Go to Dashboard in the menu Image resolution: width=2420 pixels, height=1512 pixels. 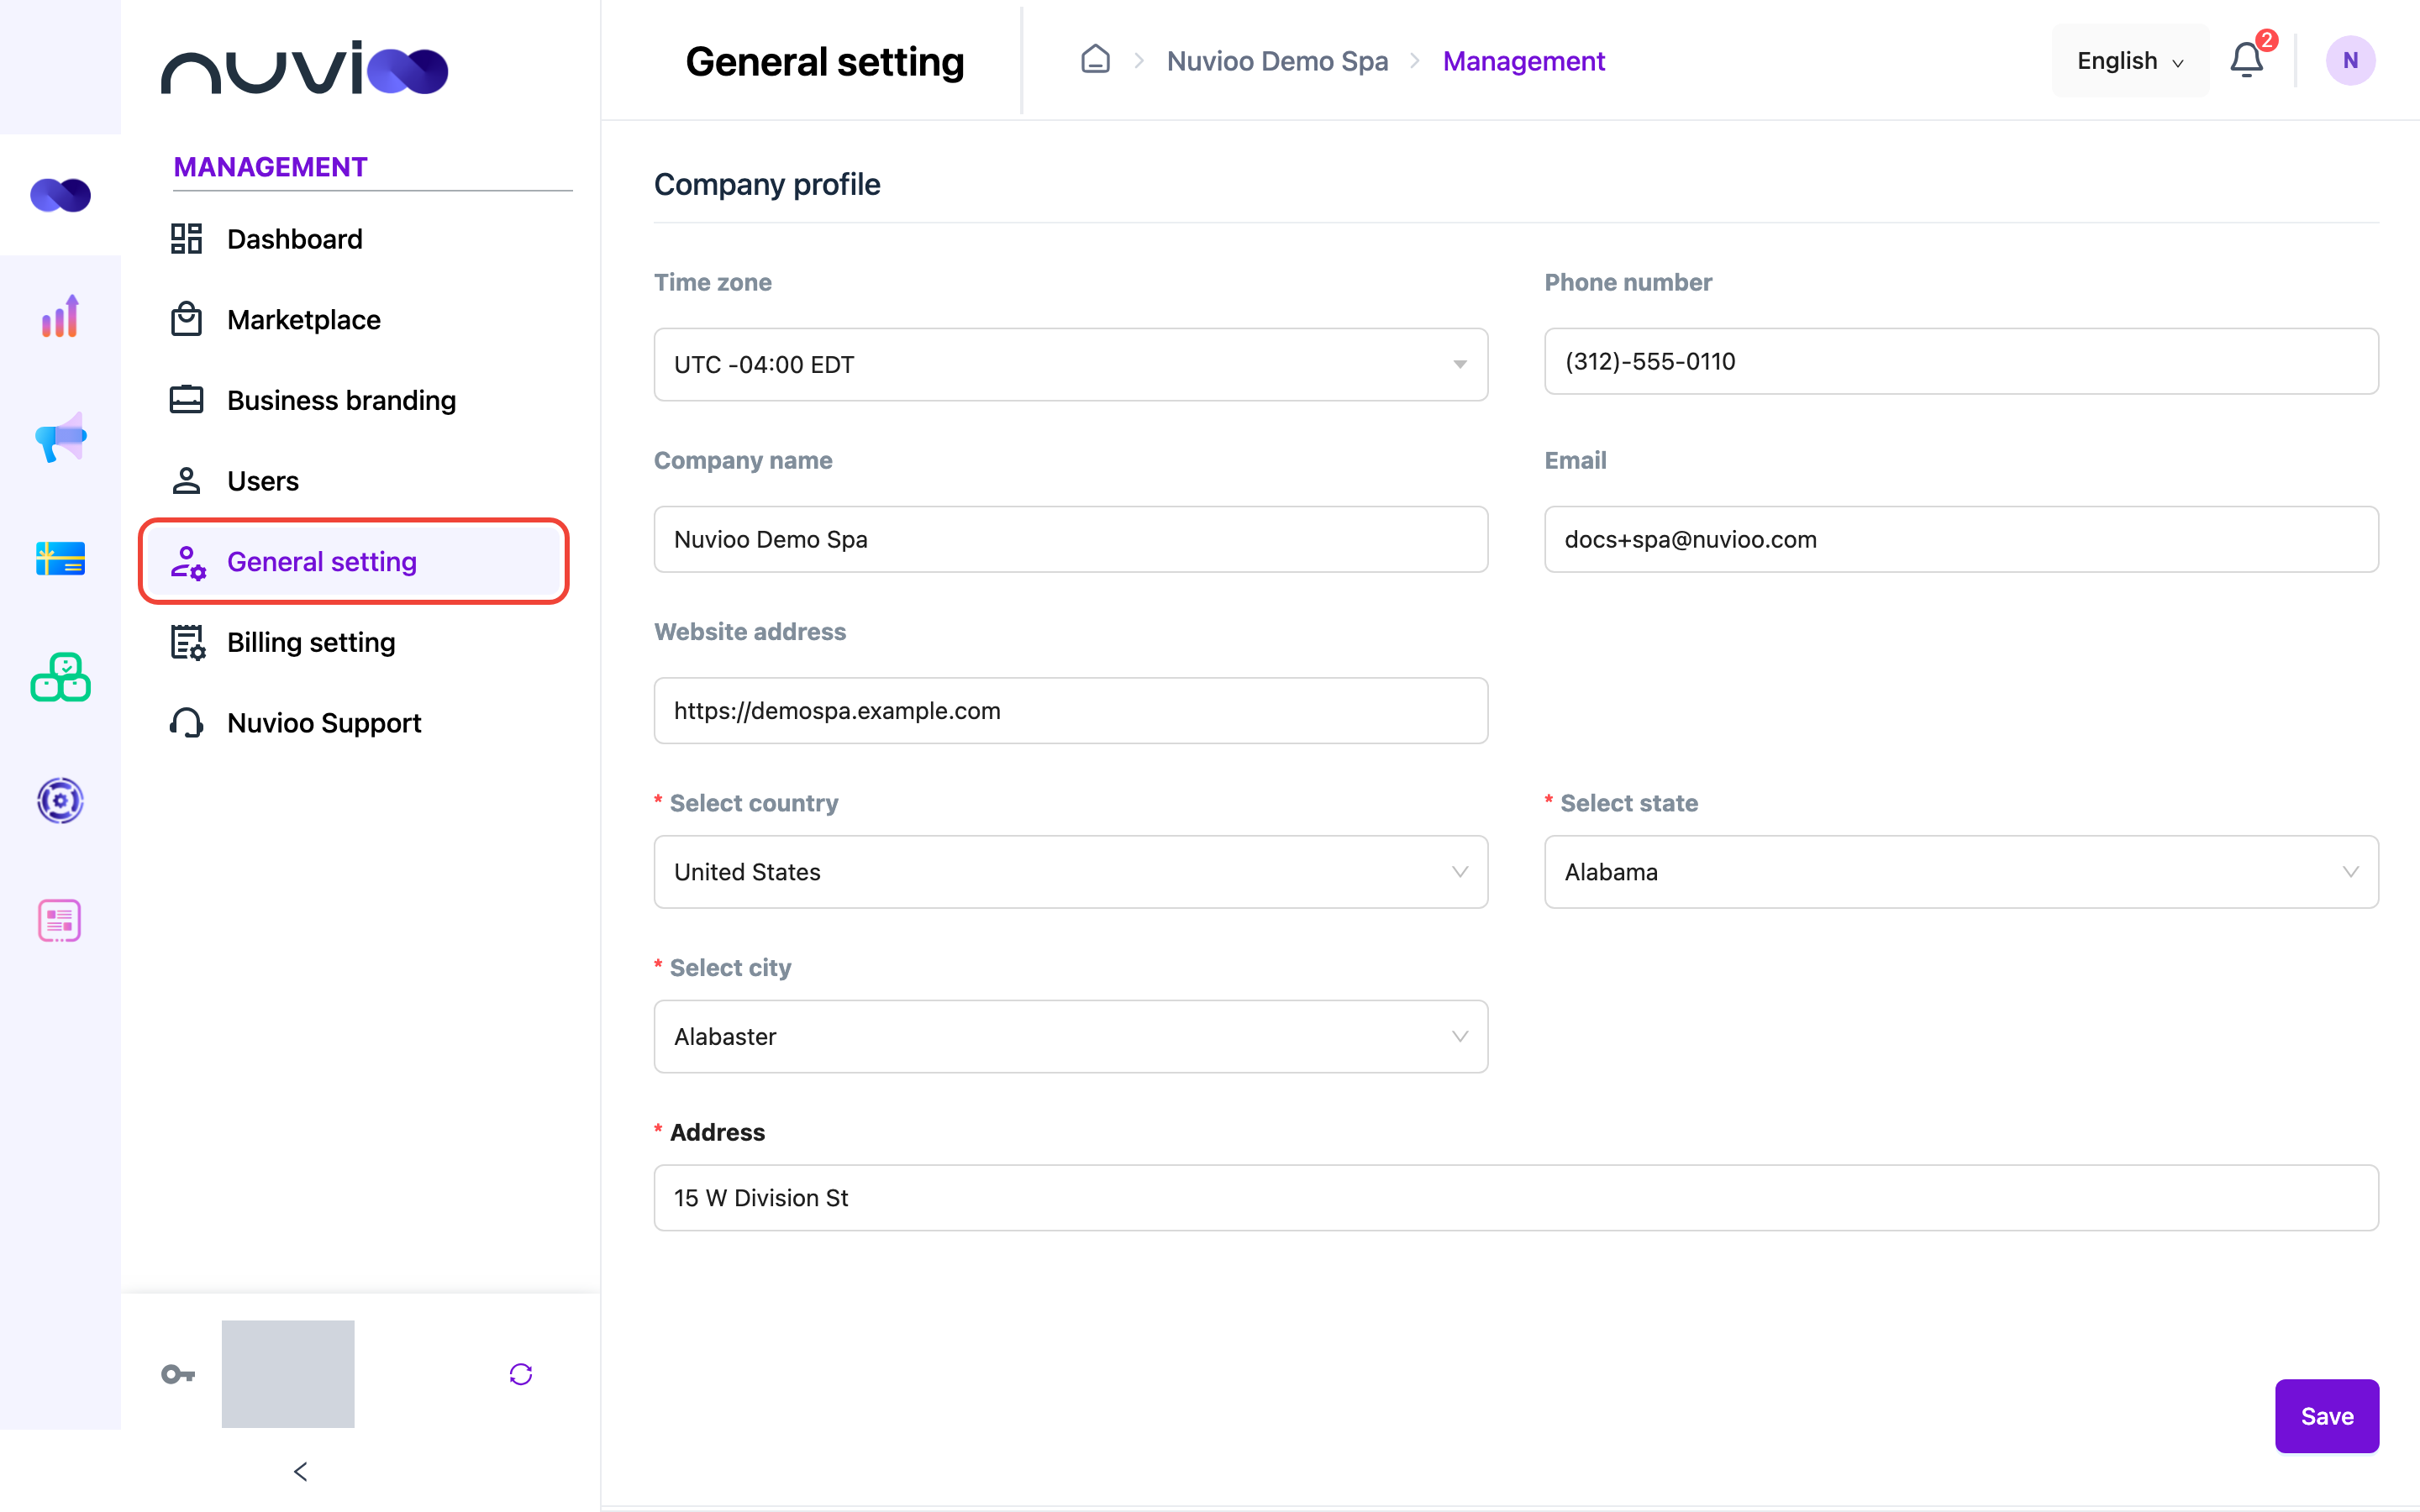(x=355, y=239)
